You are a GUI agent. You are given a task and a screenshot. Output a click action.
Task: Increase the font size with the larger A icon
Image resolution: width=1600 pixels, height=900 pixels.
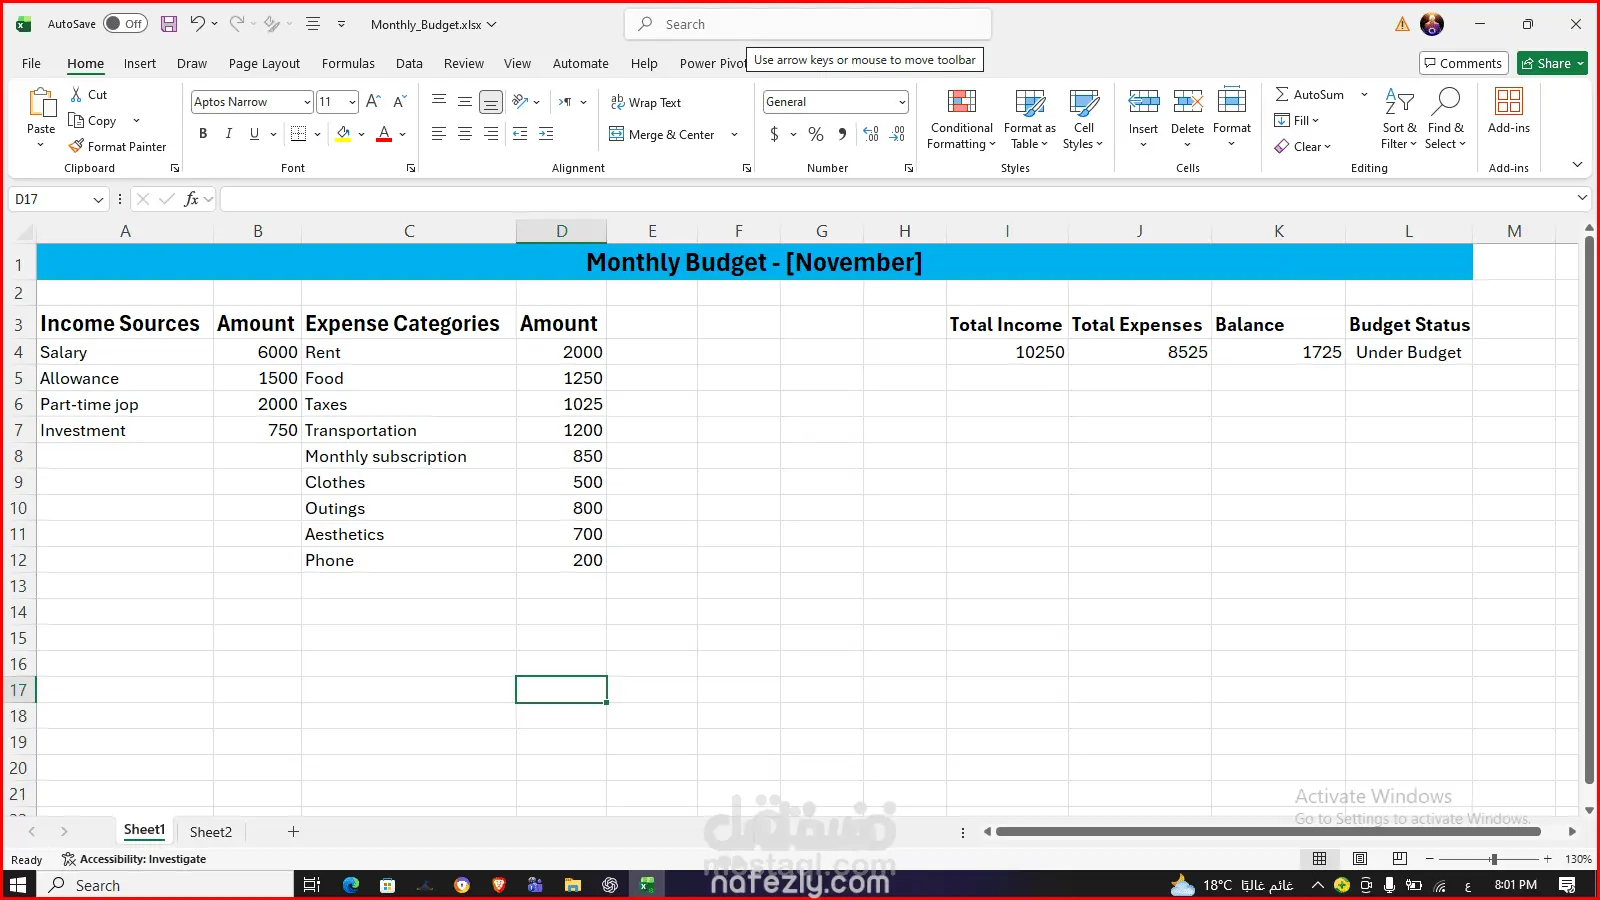pyautogui.click(x=373, y=102)
